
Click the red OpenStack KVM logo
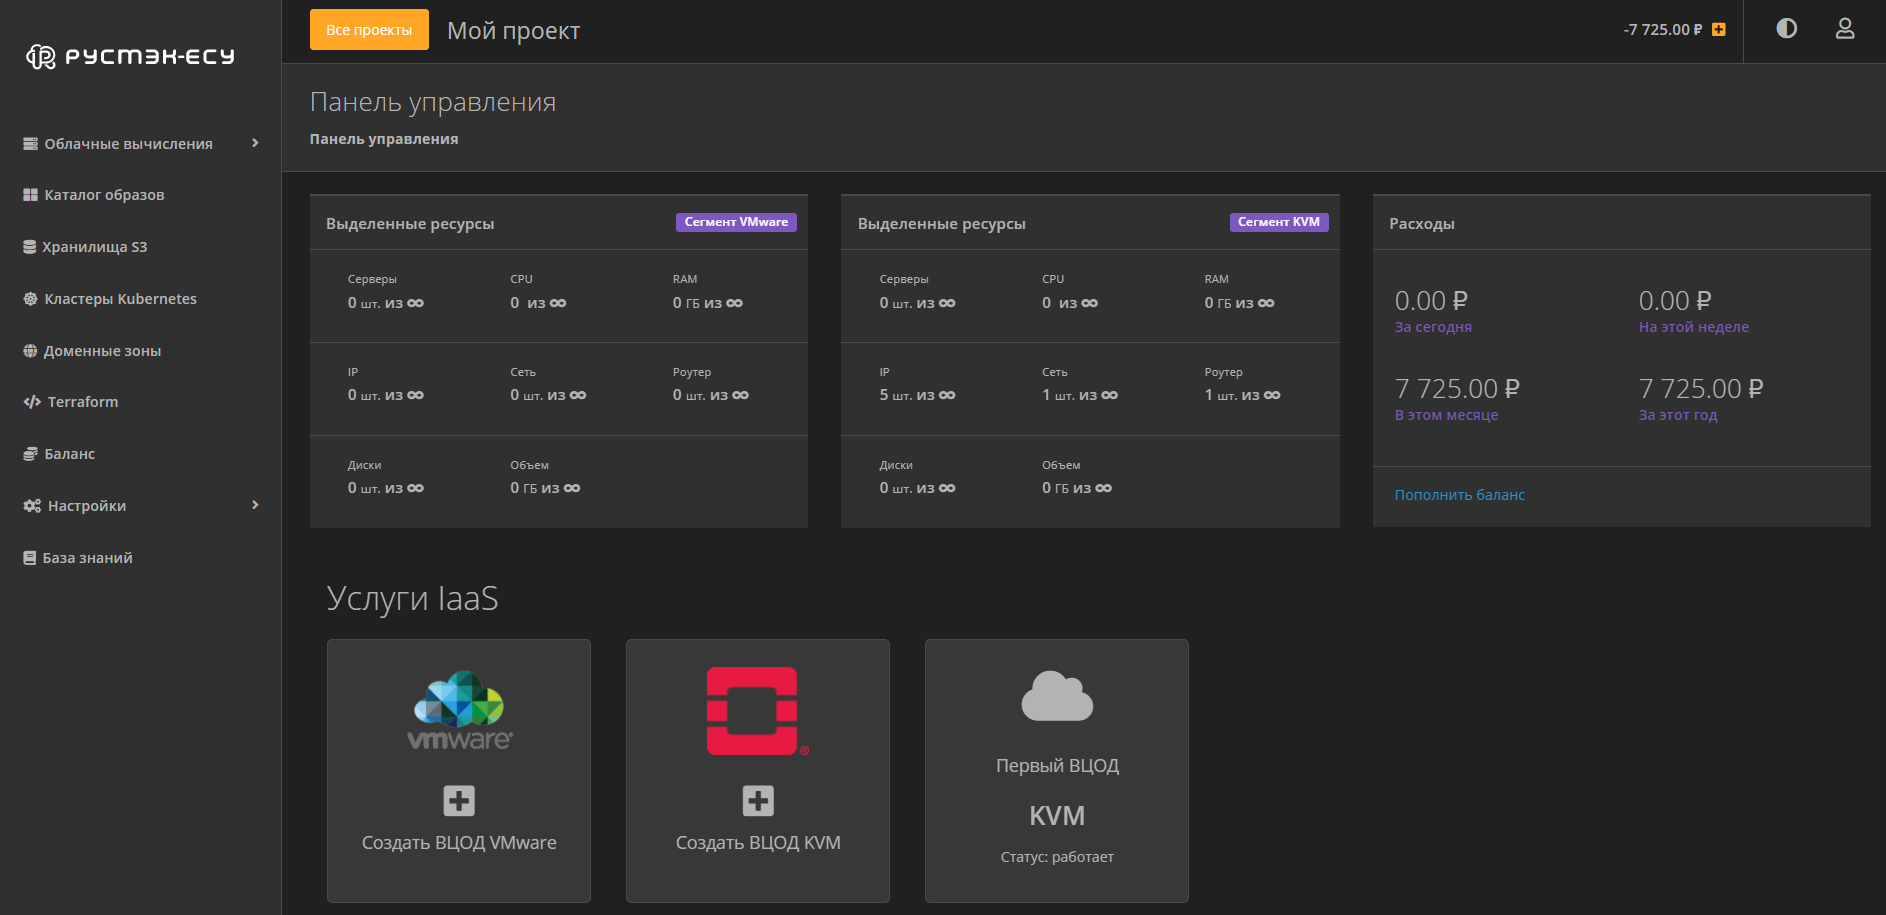click(x=757, y=711)
